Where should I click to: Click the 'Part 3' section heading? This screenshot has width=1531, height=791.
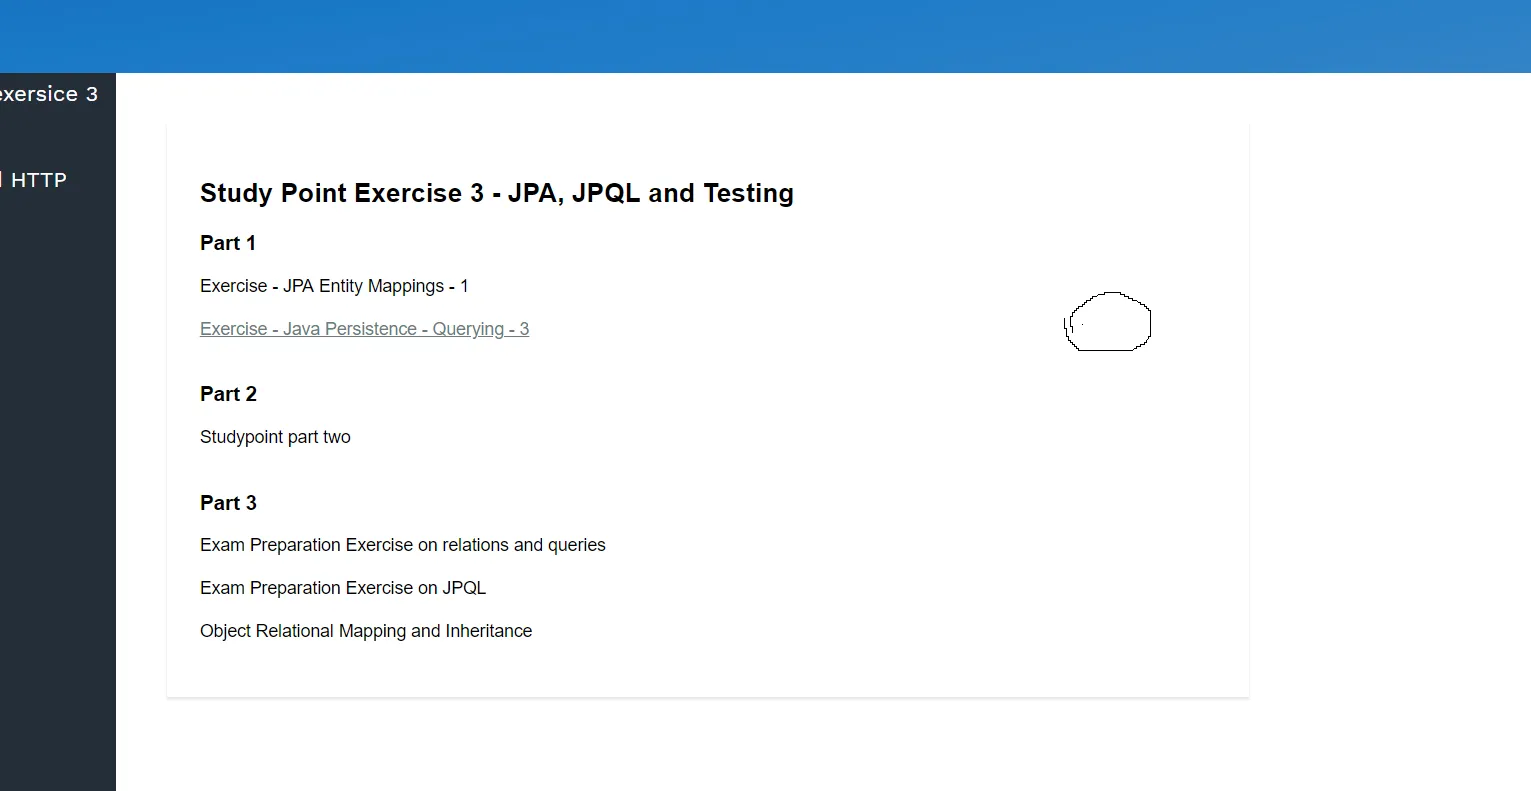pyautogui.click(x=228, y=503)
